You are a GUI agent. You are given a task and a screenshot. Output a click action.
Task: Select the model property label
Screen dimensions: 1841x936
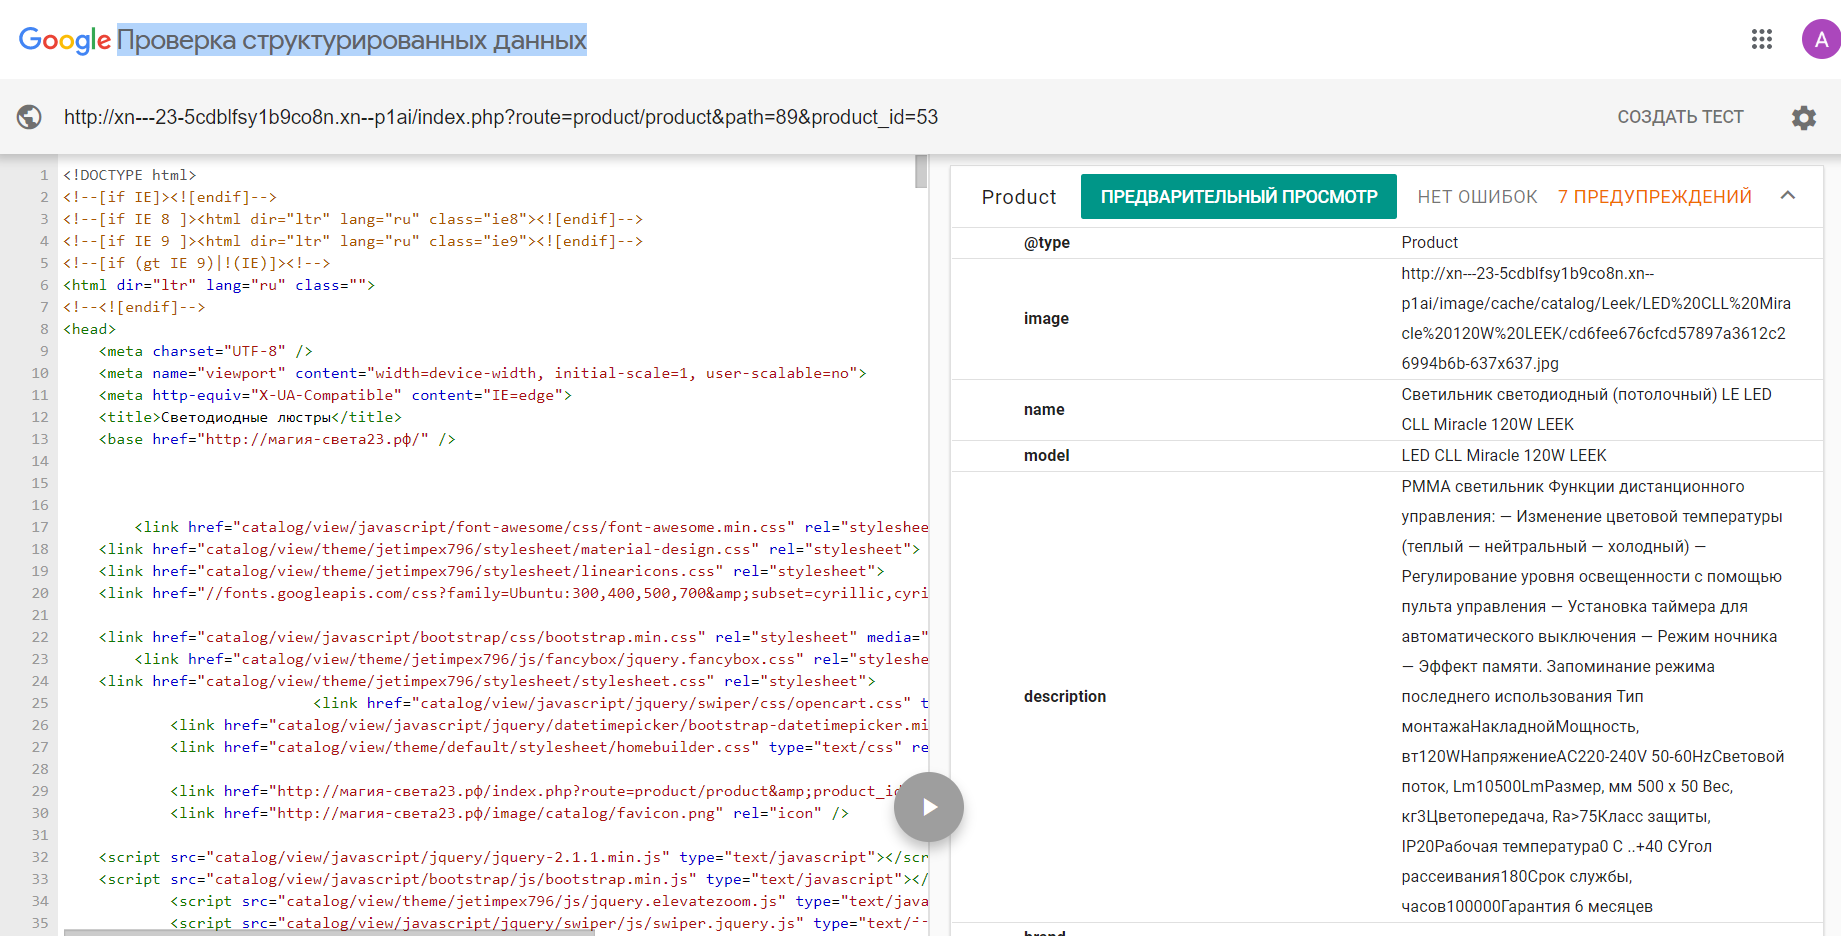click(x=1047, y=455)
